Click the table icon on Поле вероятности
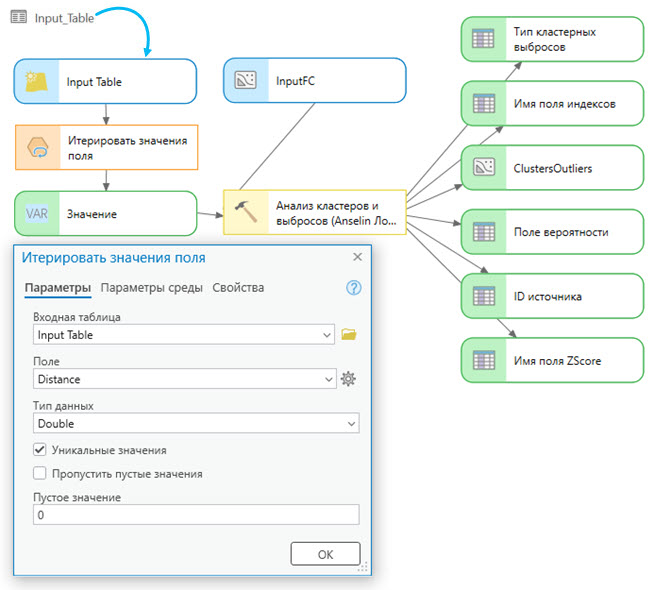 (x=483, y=232)
